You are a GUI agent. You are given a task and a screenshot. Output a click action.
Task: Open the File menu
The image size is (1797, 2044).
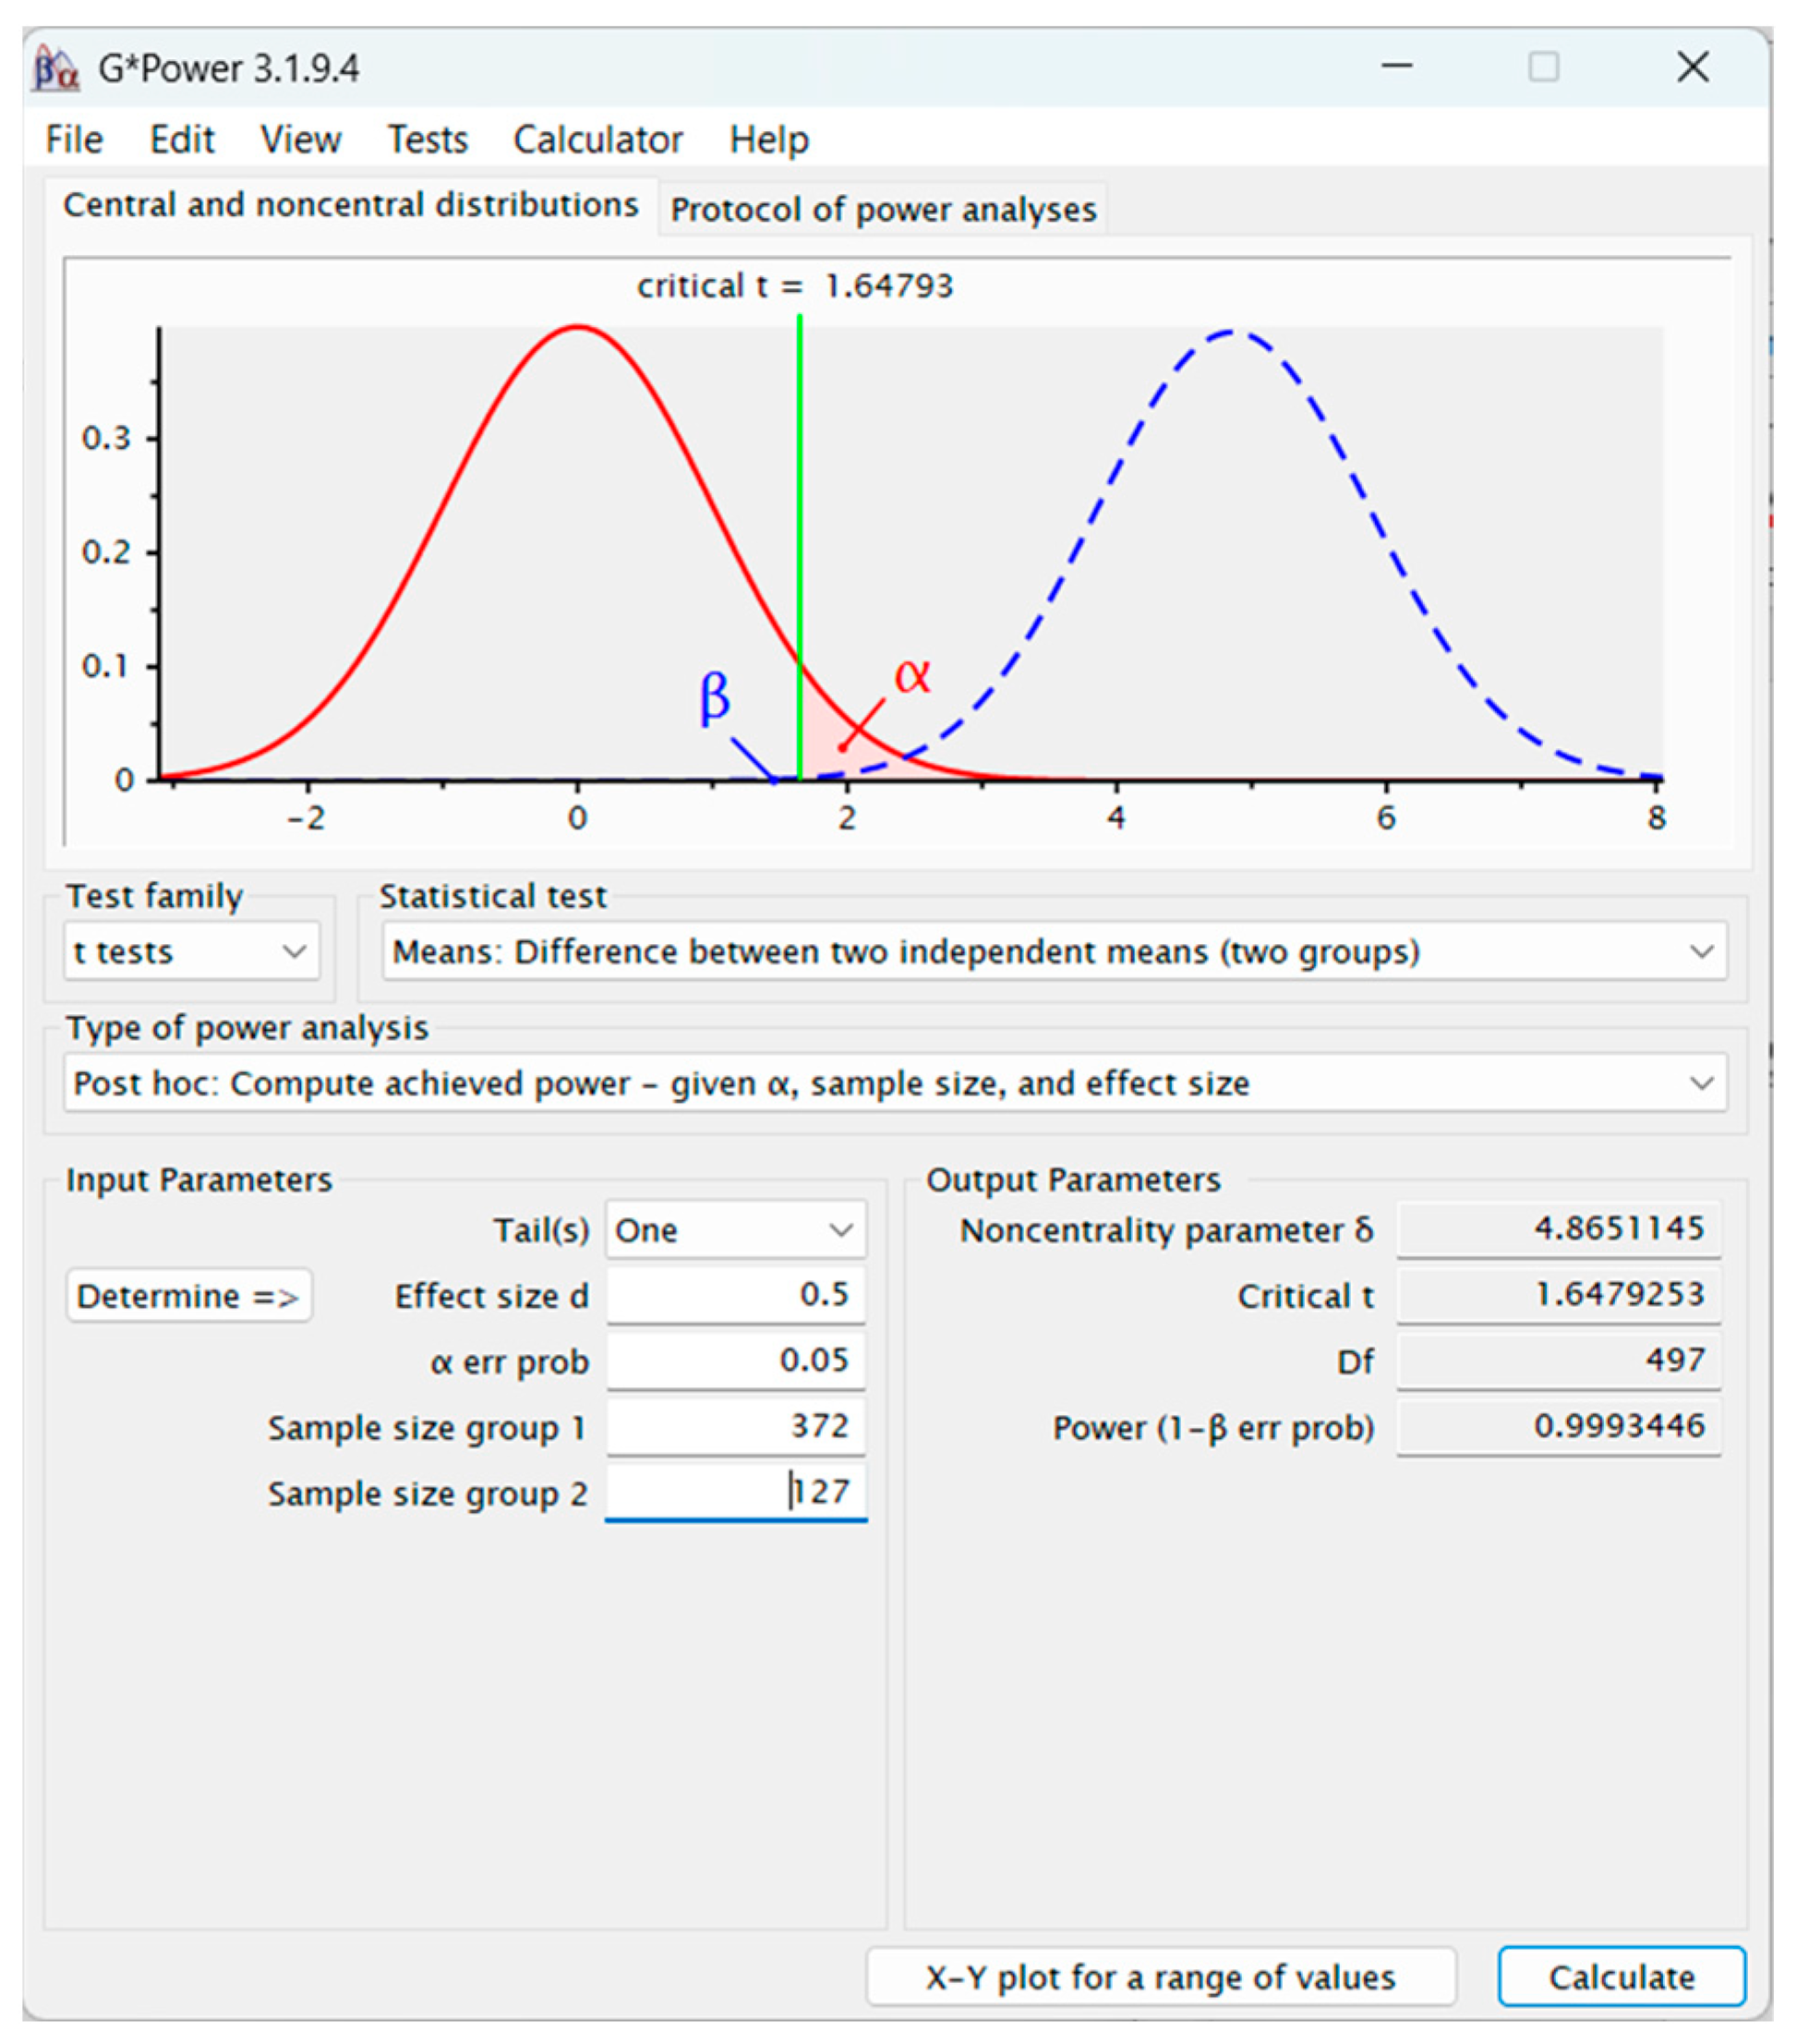point(74,139)
